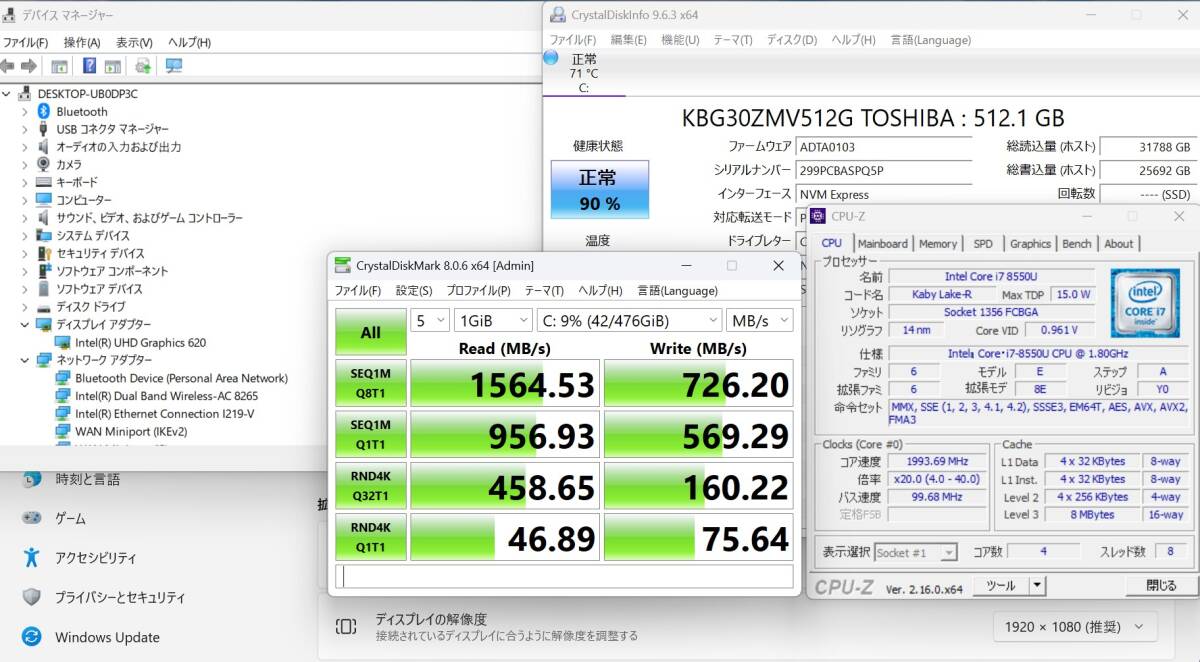Select the ソフトウェア コンポーネント category icon
Image resolution: width=1200 pixels, height=662 pixels.
44,271
